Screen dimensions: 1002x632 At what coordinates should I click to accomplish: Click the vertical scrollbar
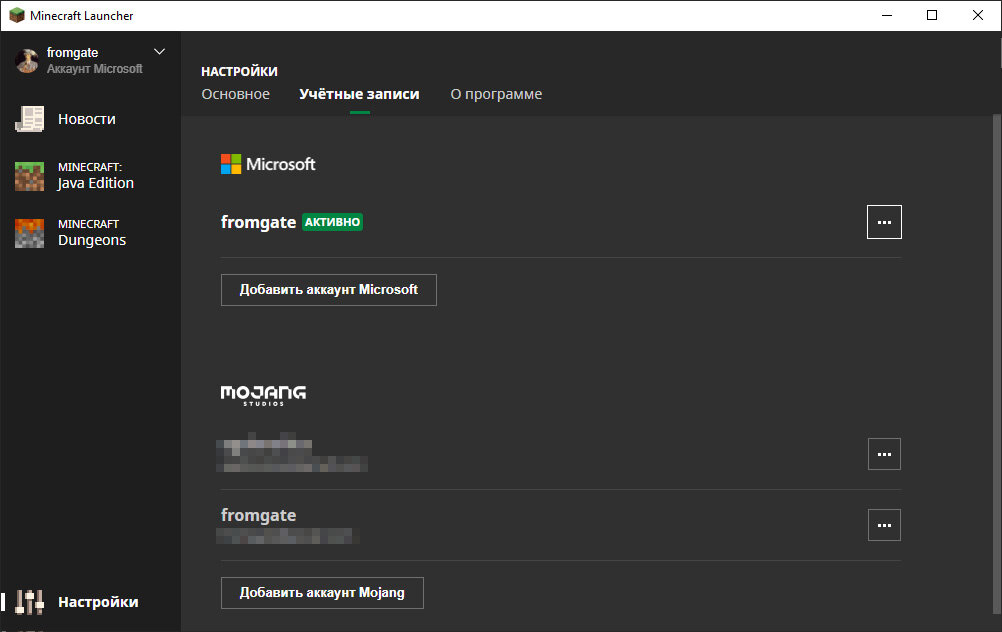[x=996, y=364]
